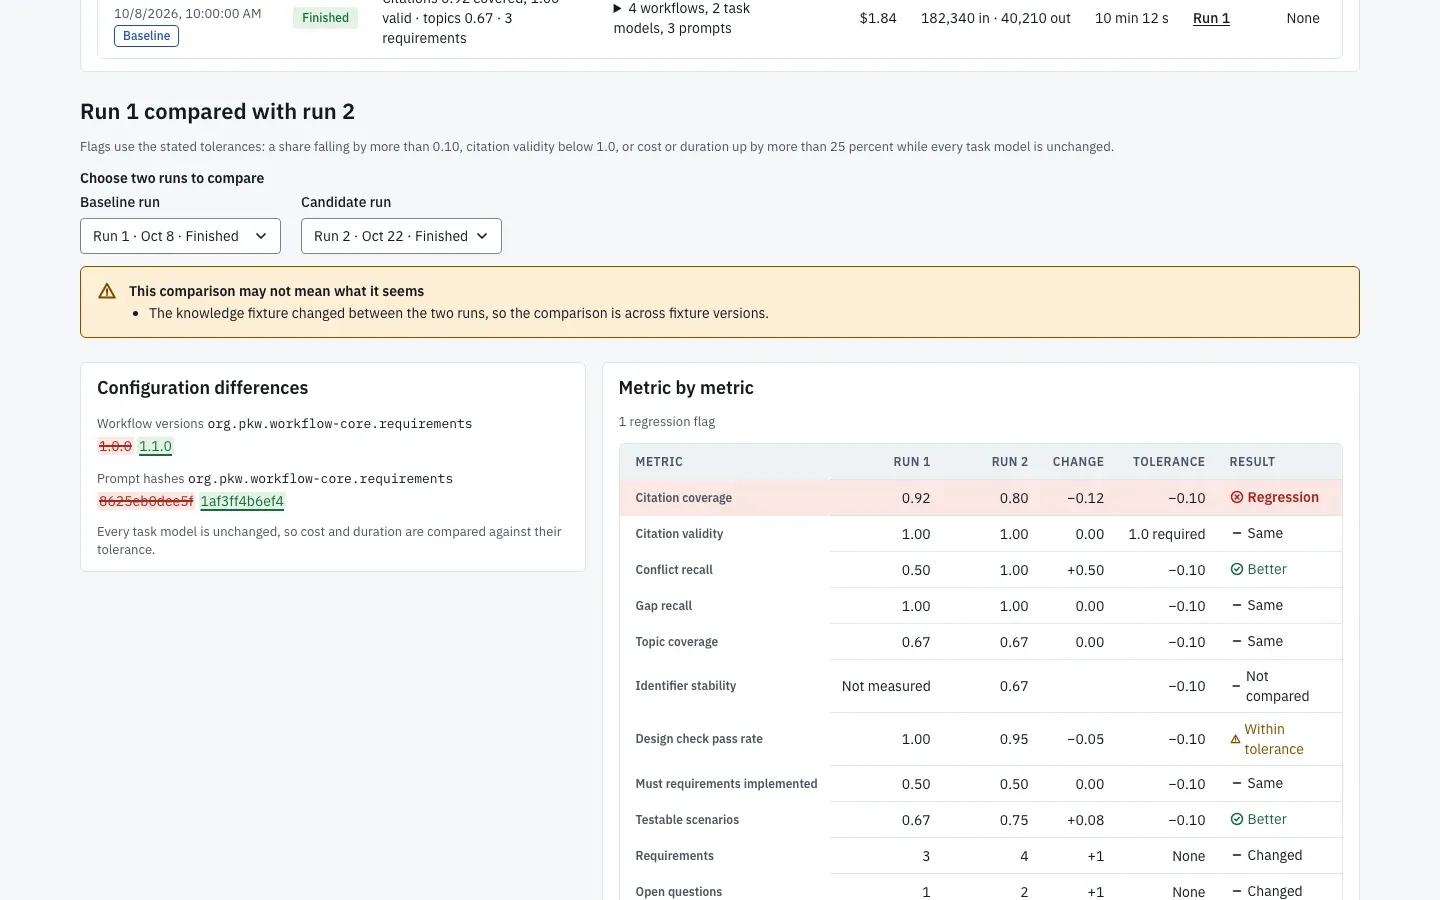The image size is (1440, 900).
Task: Click the 182,340 in · 40,210 out tokens
Action: coord(995,18)
